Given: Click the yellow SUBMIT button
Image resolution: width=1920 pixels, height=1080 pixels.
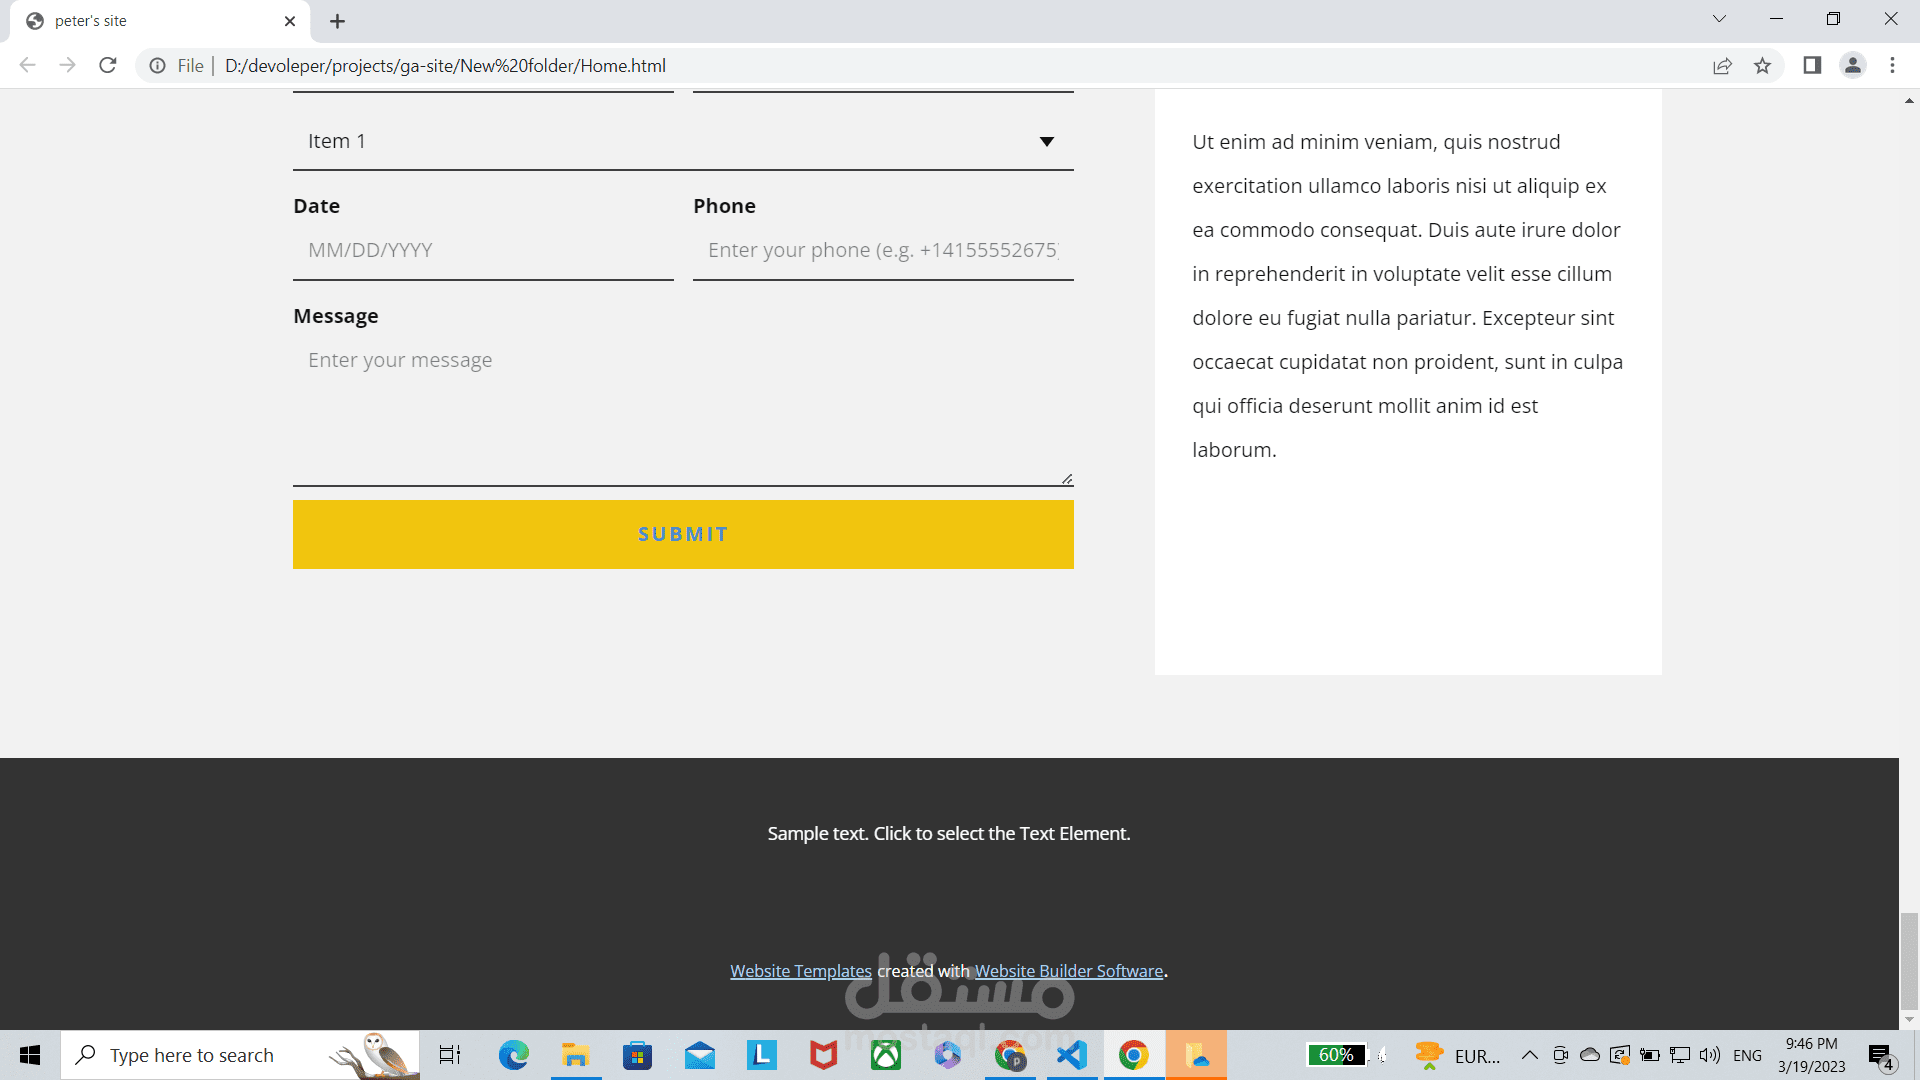Looking at the screenshot, I should tap(683, 534).
